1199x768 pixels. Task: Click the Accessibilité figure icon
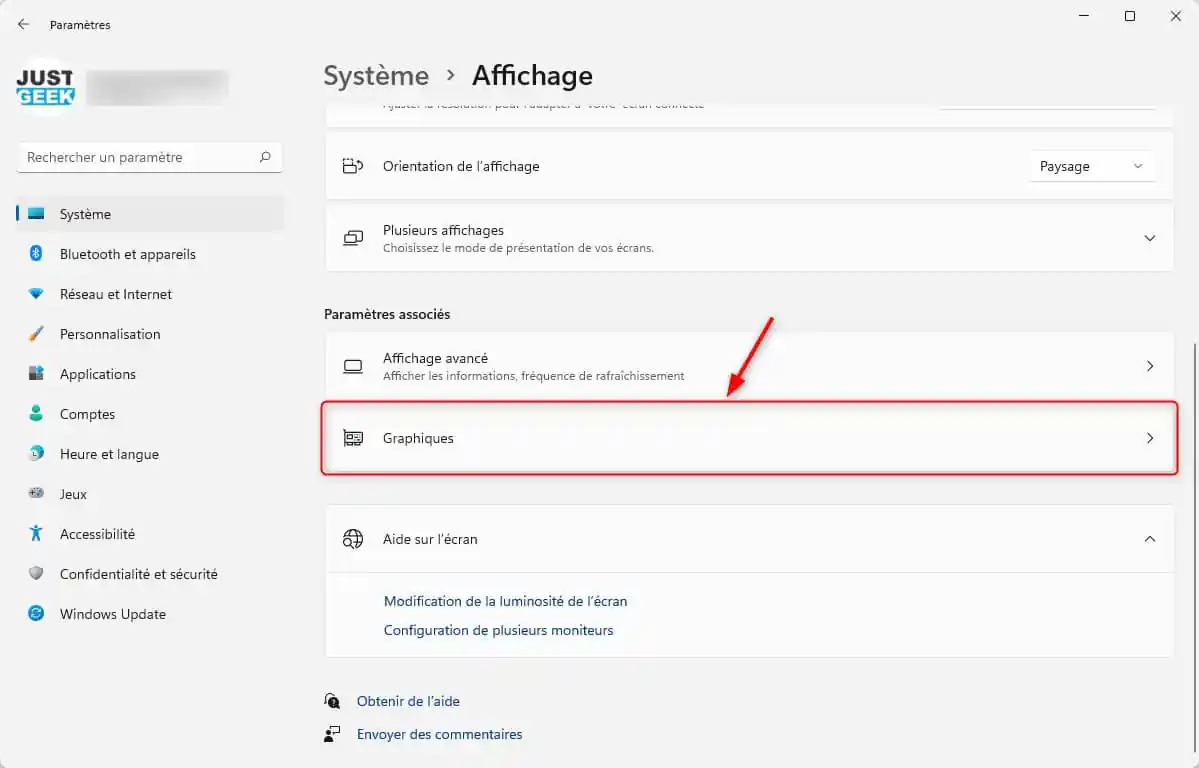click(36, 533)
